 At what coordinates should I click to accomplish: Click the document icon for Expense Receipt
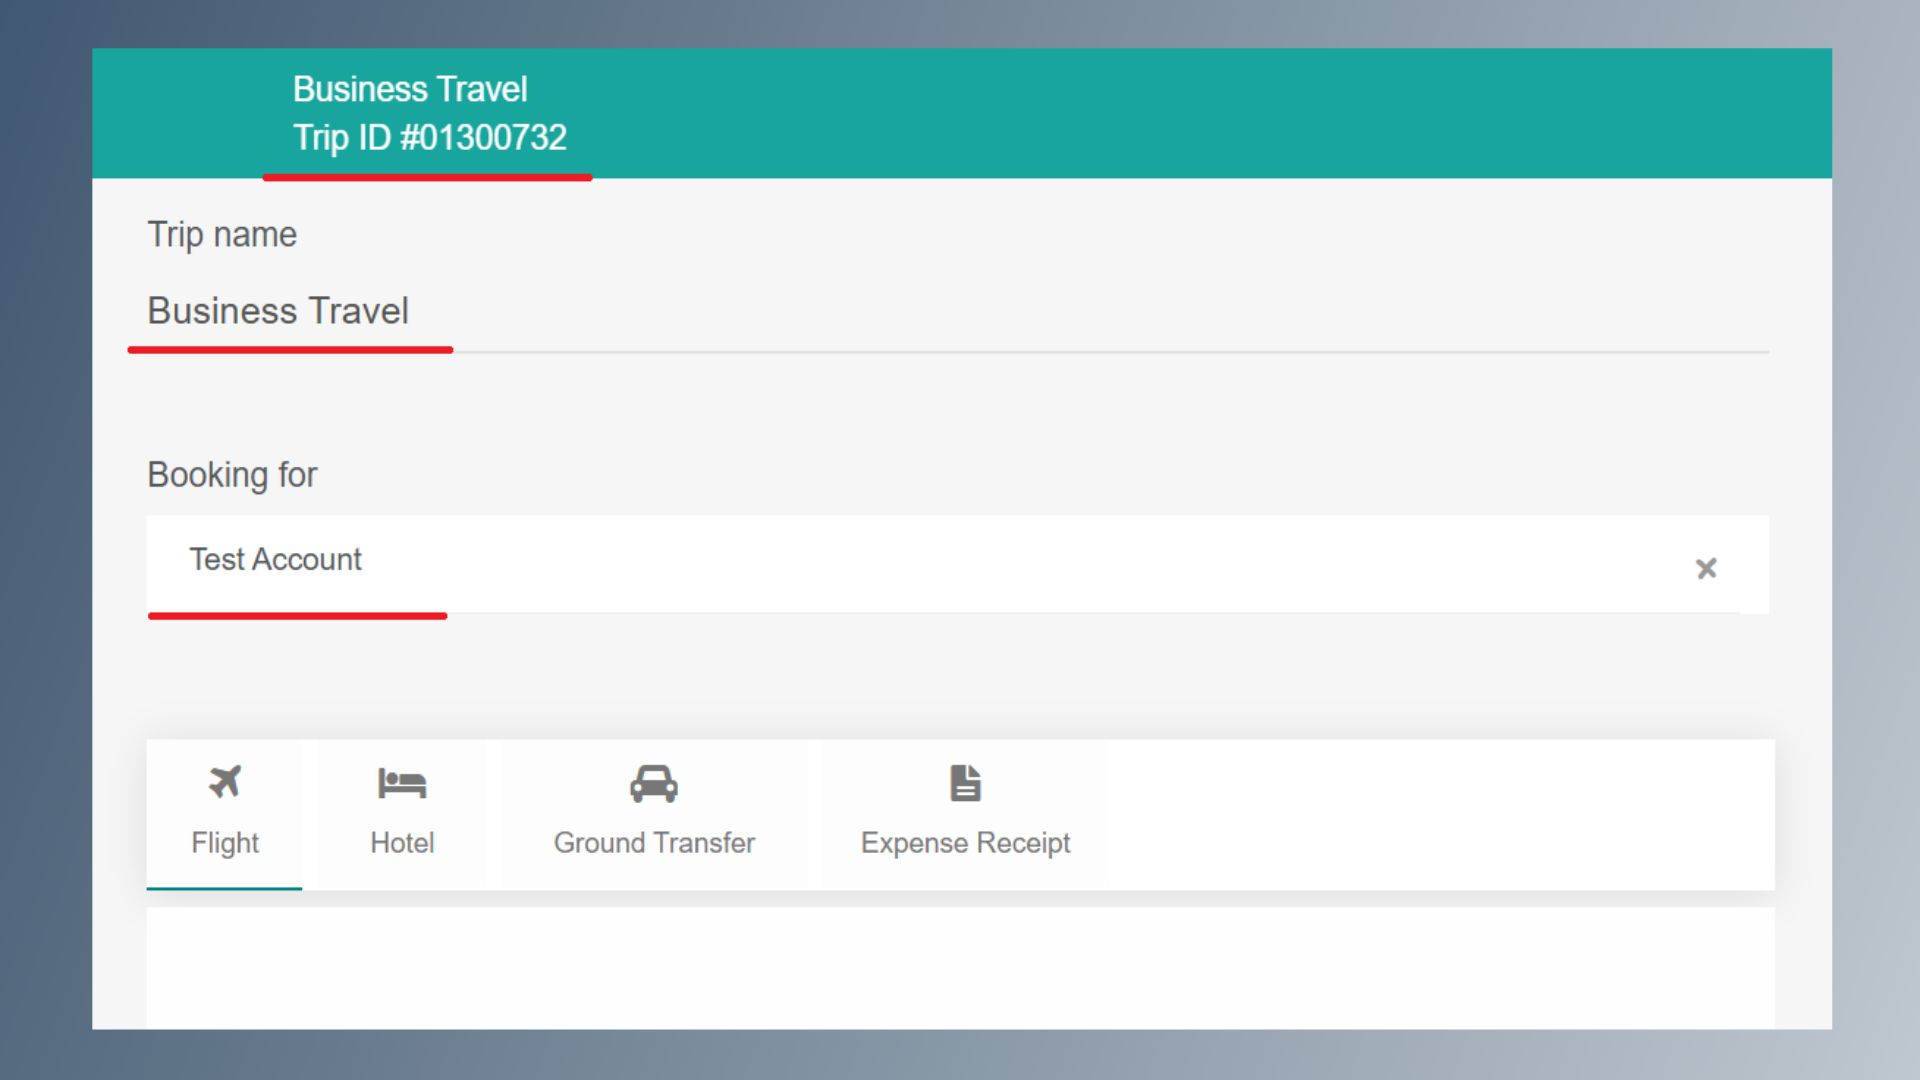(965, 783)
